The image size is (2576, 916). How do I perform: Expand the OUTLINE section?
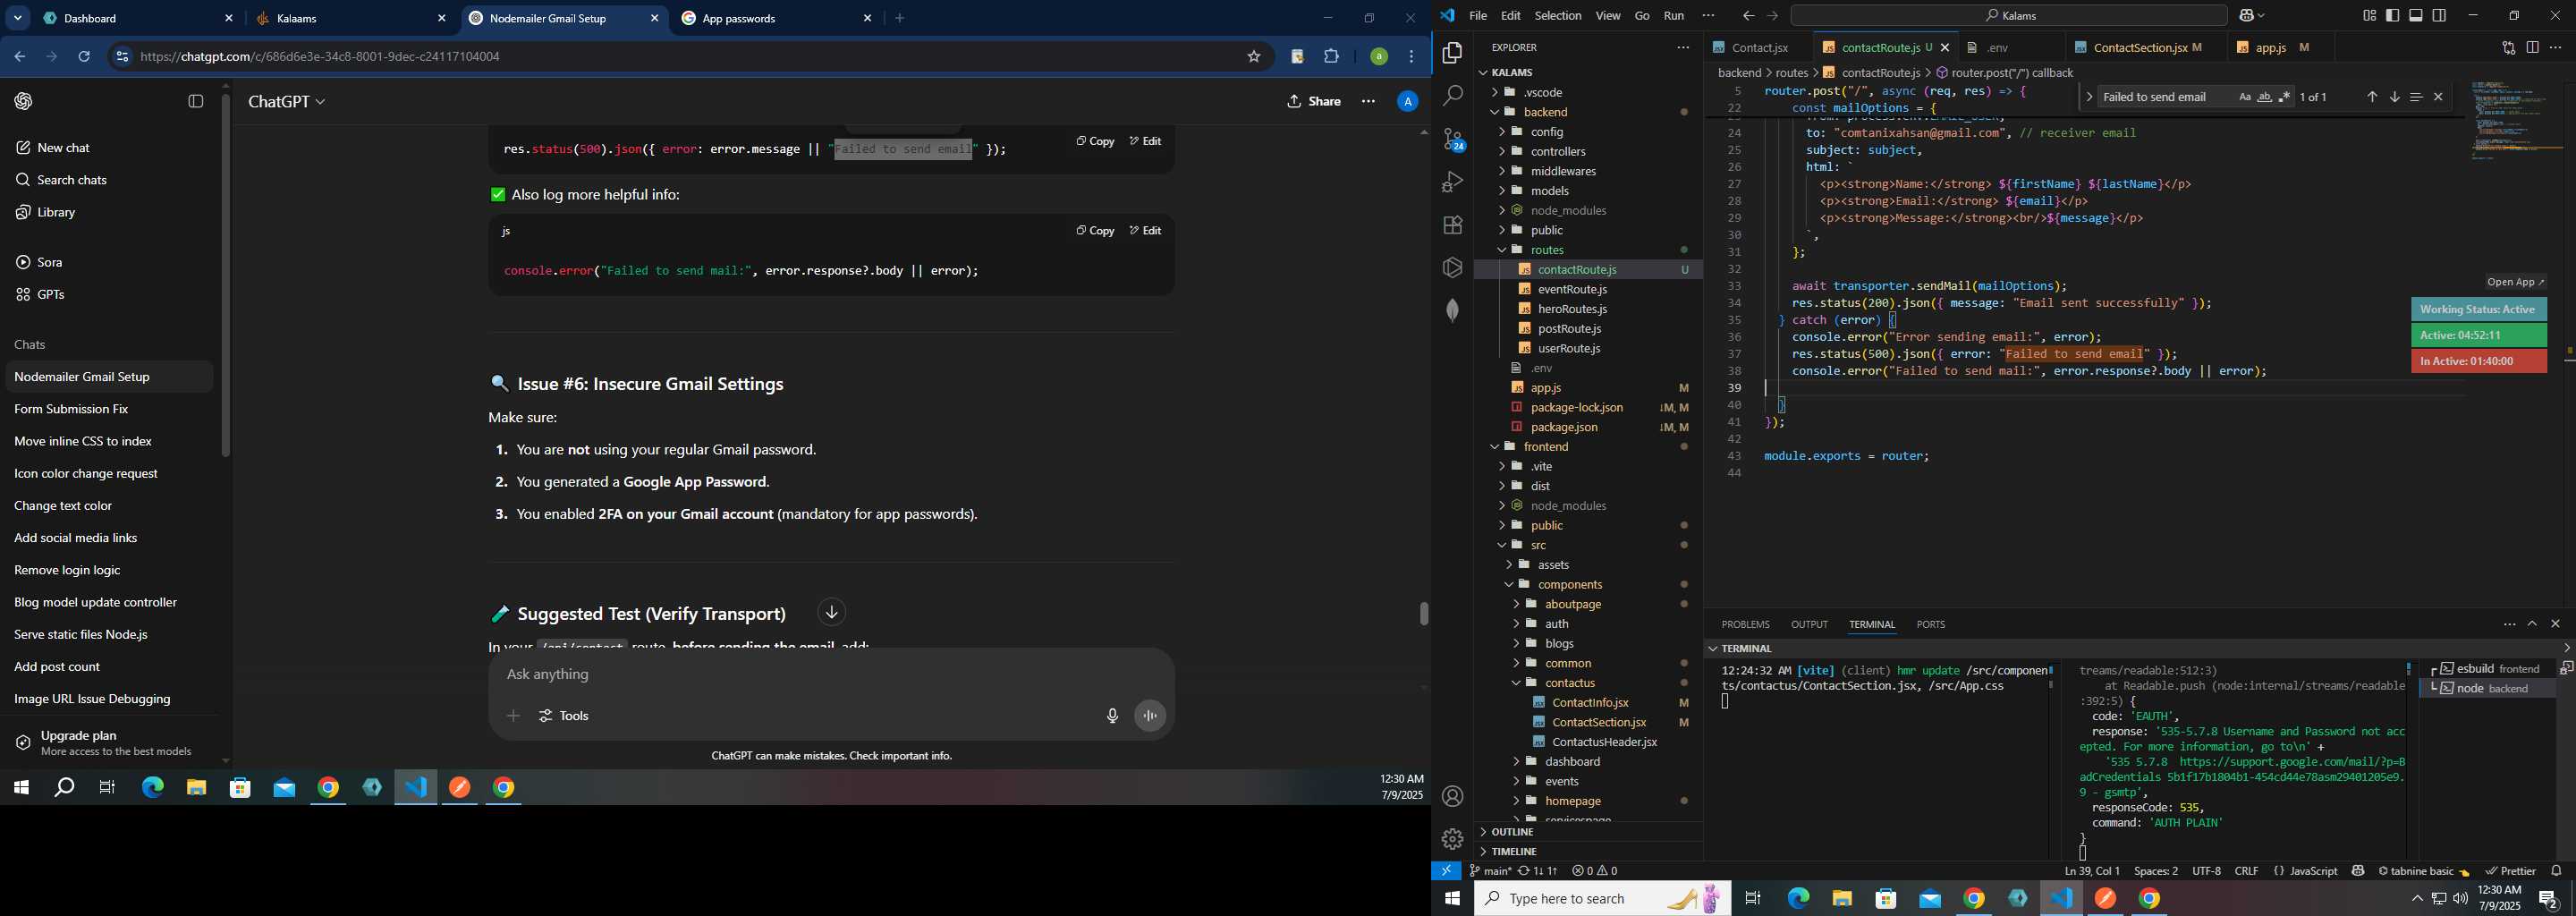click(1588, 832)
